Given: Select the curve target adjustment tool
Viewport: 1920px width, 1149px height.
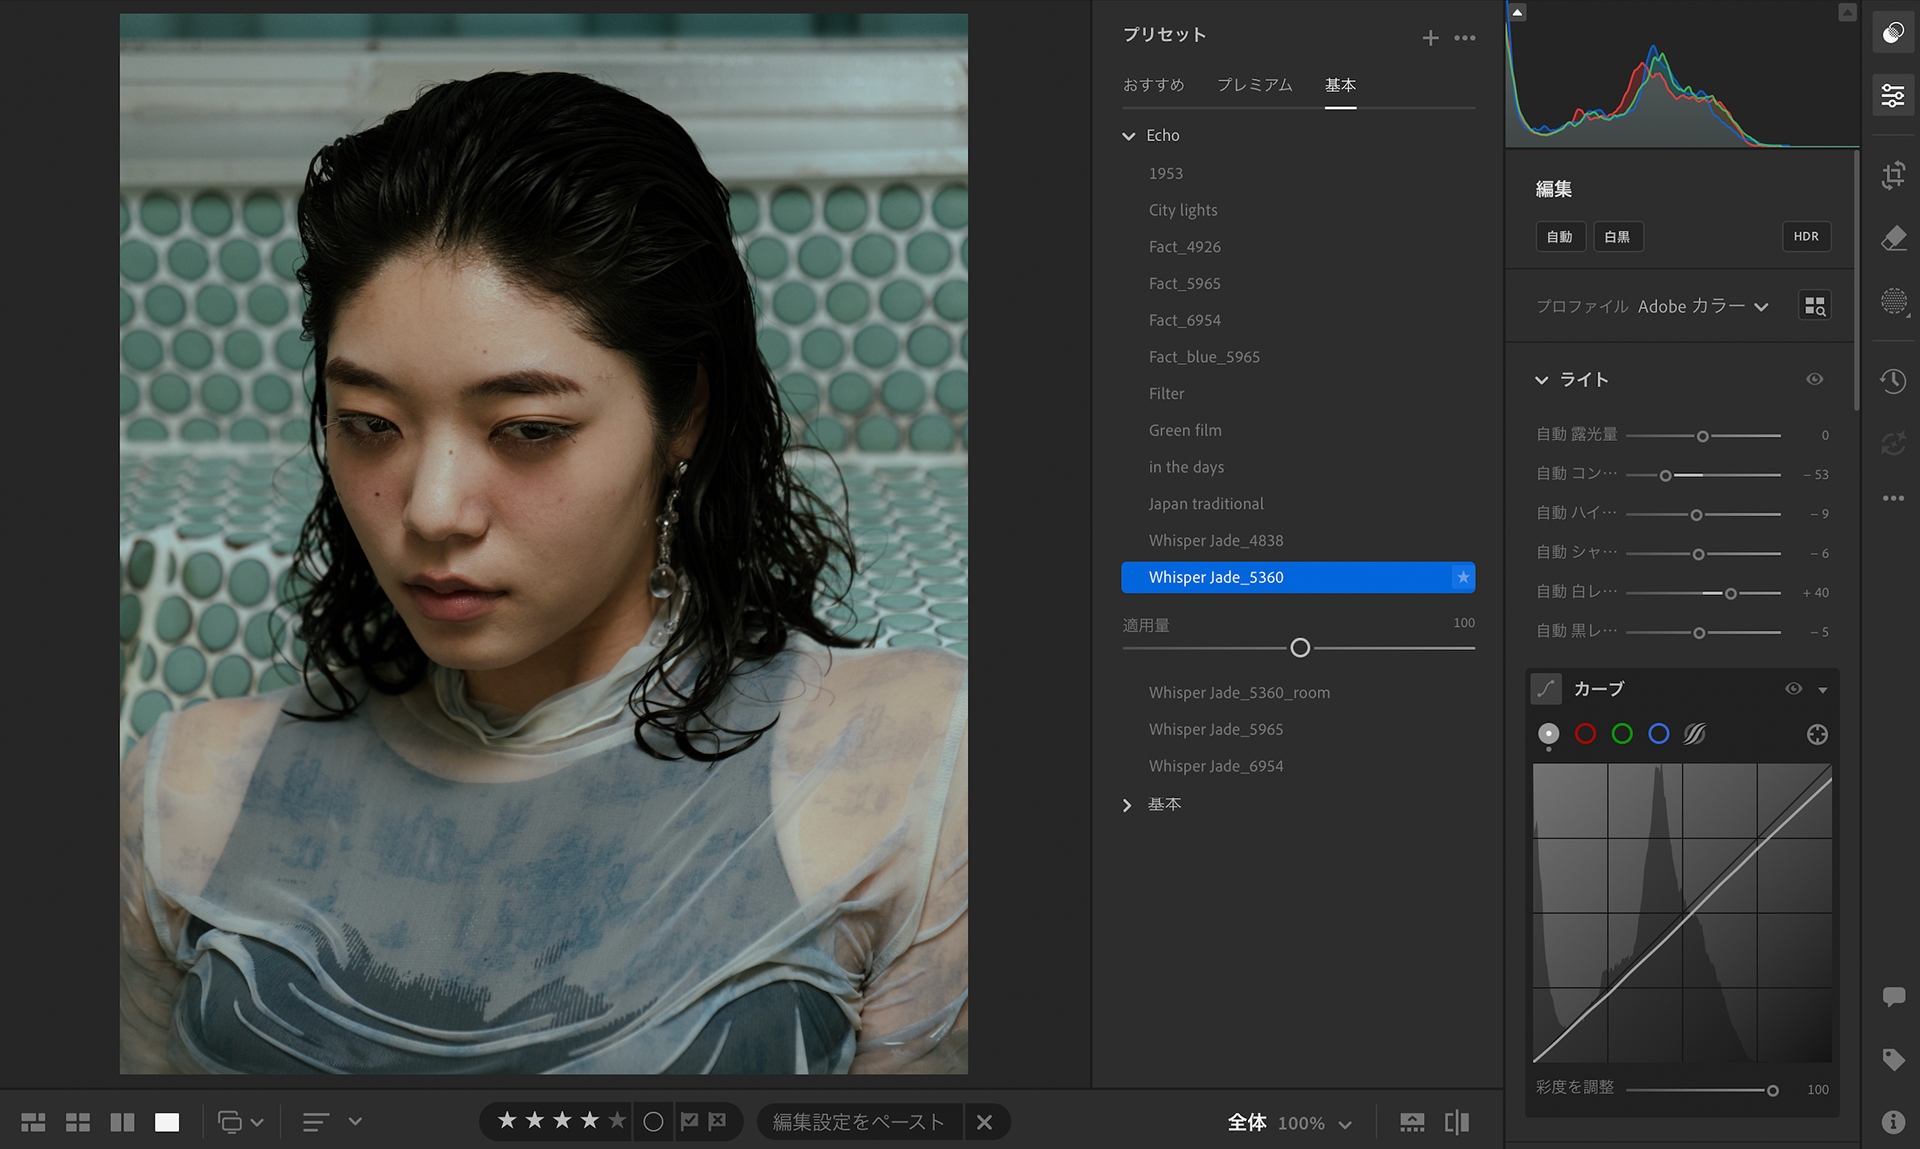Looking at the screenshot, I should (1817, 735).
